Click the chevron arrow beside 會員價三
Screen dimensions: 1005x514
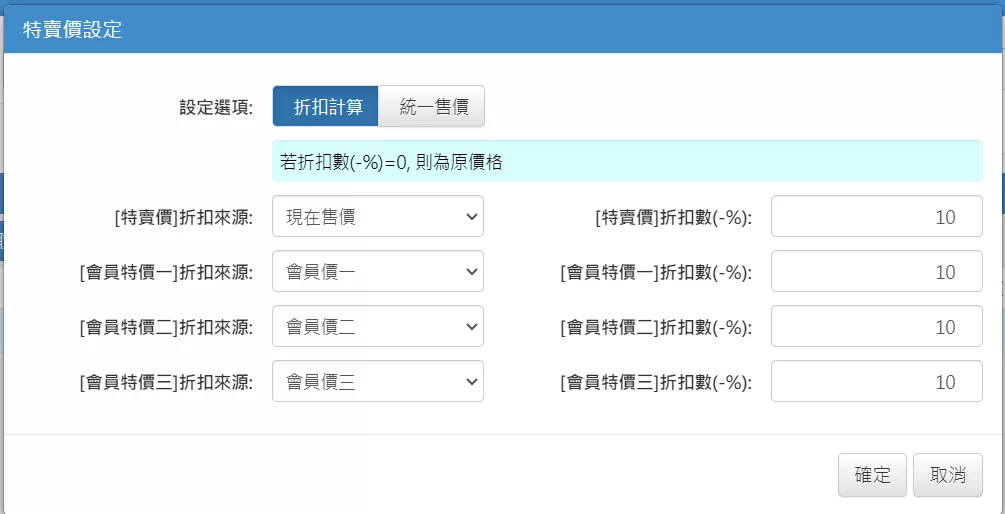click(x=472, y=382)
